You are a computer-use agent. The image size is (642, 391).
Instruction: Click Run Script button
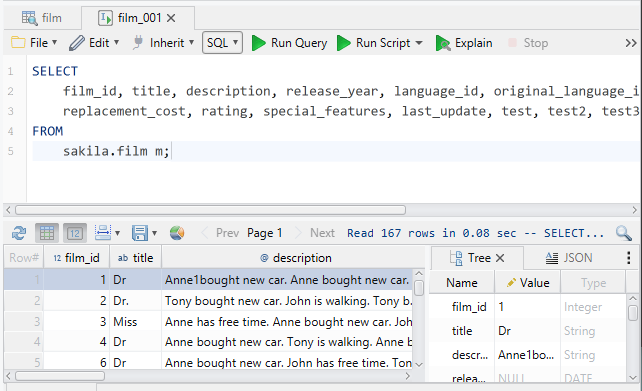[x=373, y=43]
